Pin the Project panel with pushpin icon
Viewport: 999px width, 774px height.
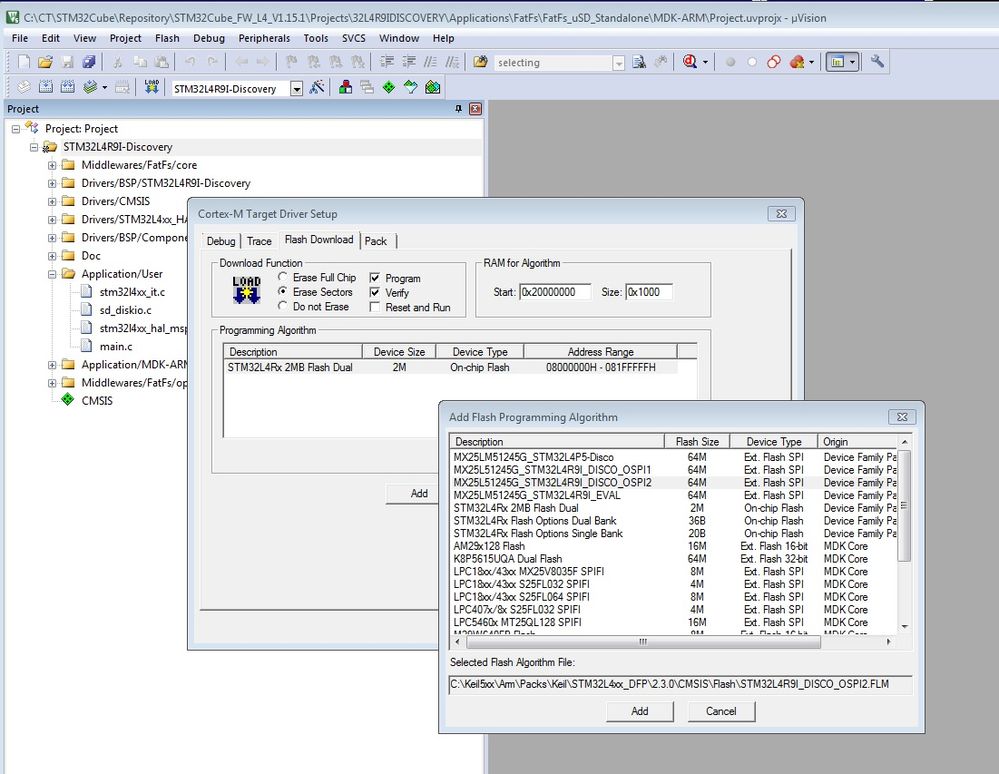pos(458,109)
